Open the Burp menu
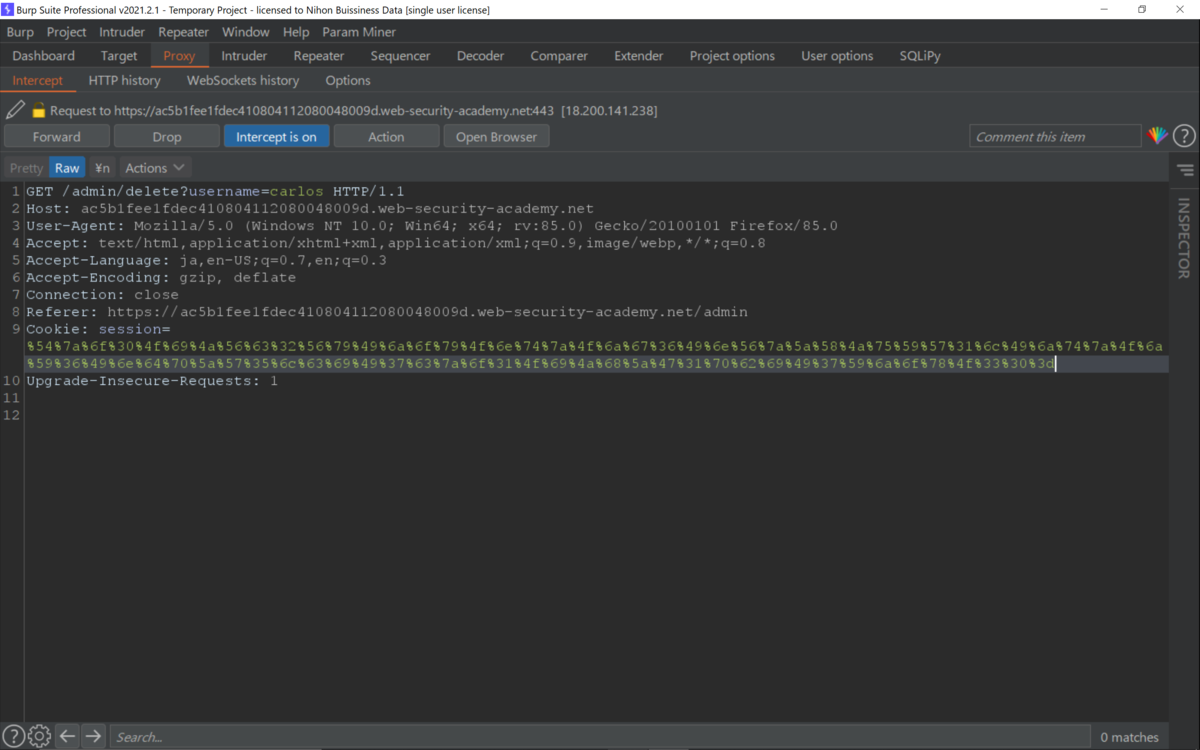 point(20,32)
